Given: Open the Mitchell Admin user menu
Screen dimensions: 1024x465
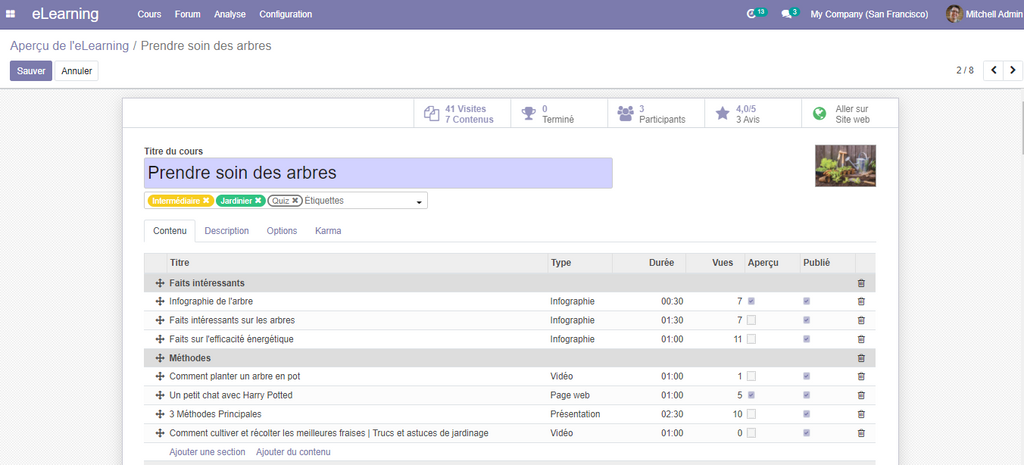Looking at the screenshot, I should [983, 14].
